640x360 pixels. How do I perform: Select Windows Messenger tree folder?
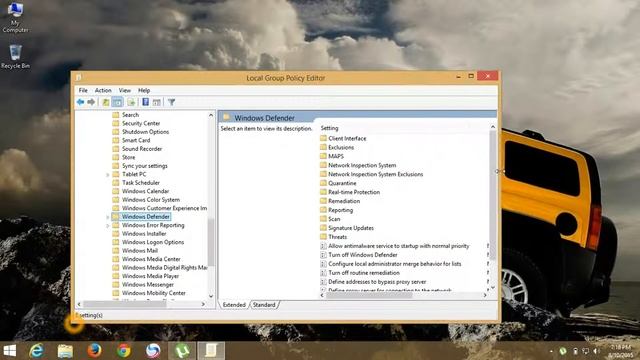(x=148, y=285)
